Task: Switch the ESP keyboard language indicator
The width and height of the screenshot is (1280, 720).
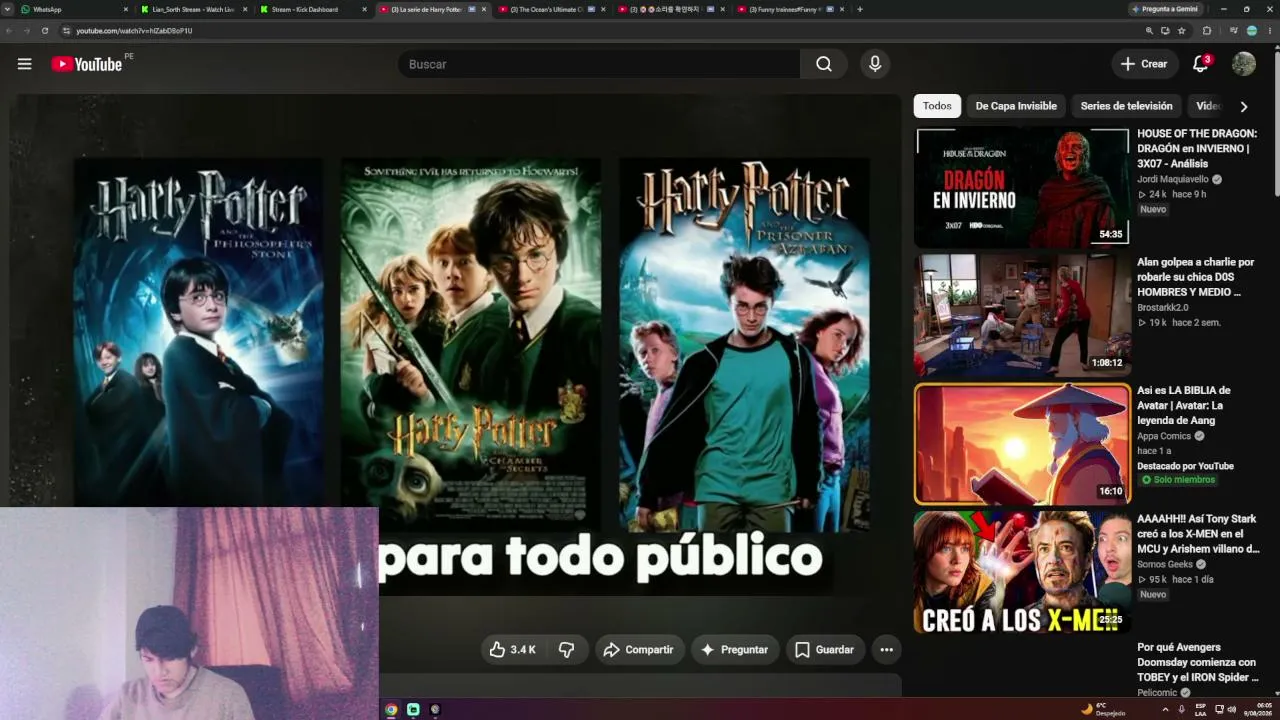Action: point(1201,709)
